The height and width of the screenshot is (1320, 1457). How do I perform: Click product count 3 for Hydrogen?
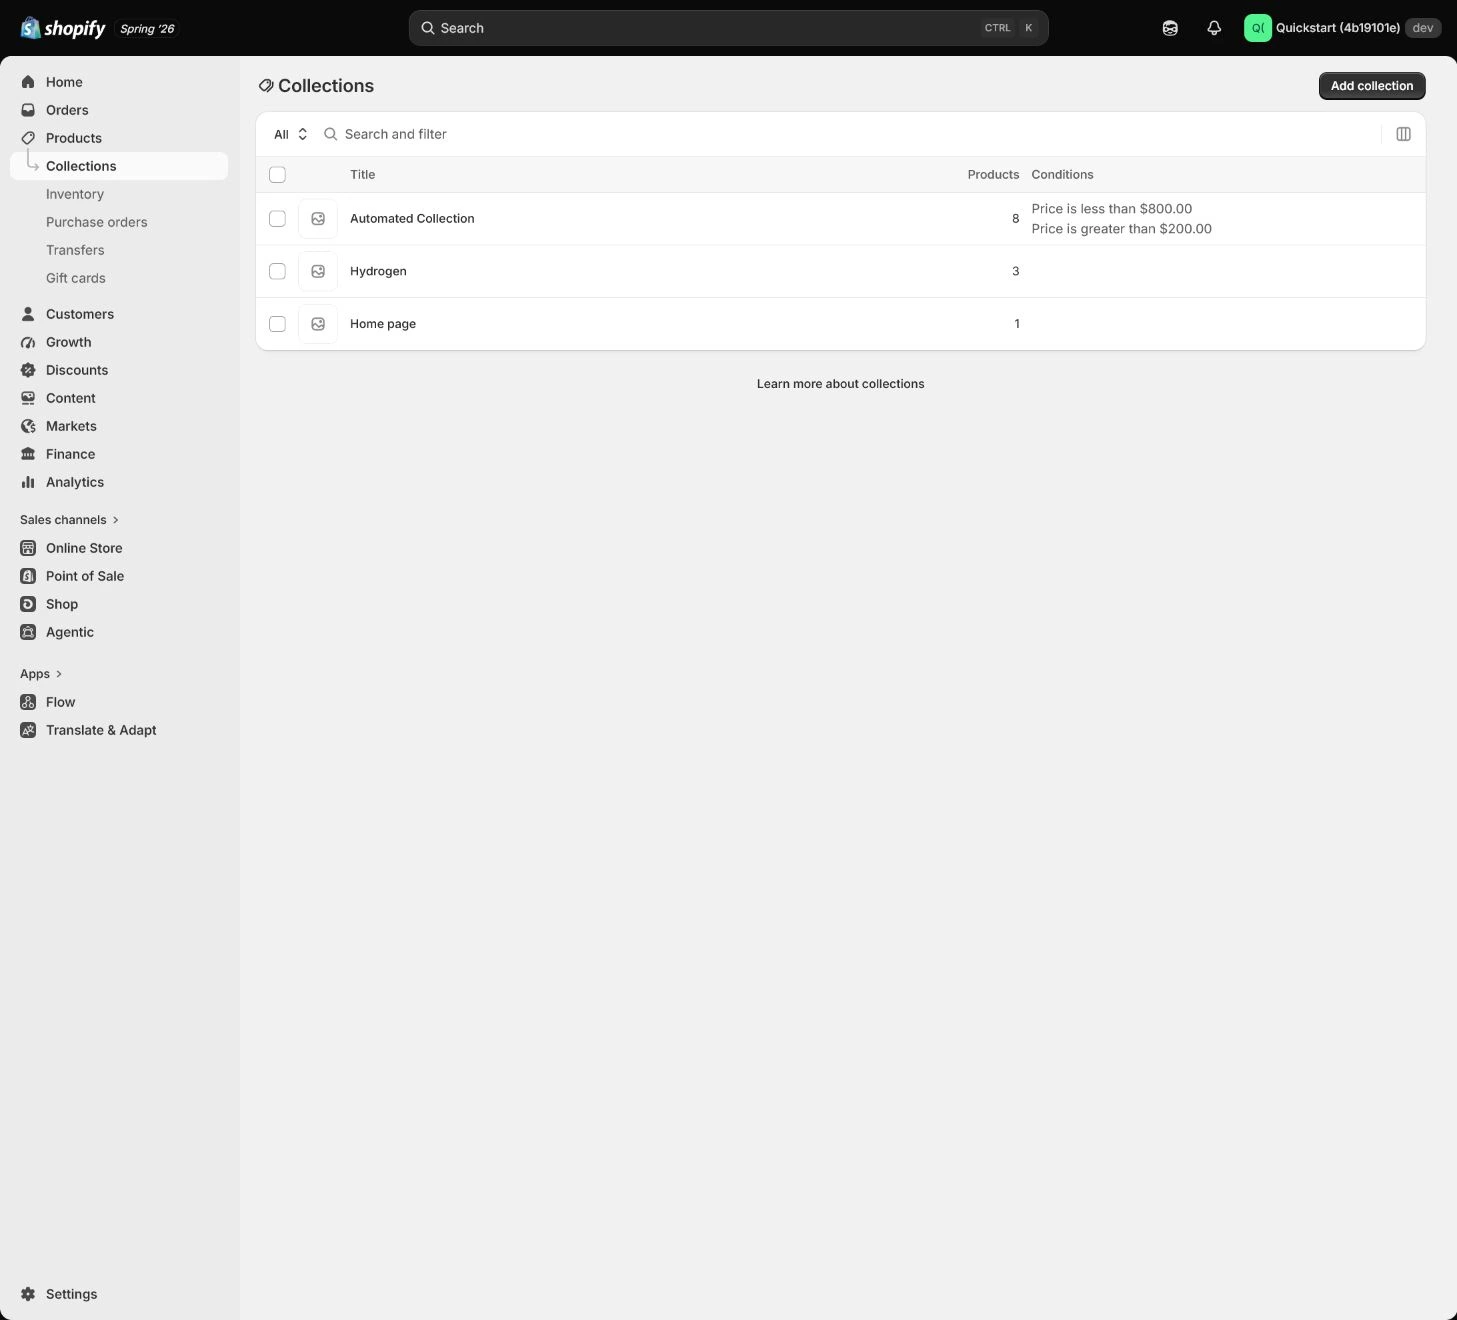click(1015, 271)
